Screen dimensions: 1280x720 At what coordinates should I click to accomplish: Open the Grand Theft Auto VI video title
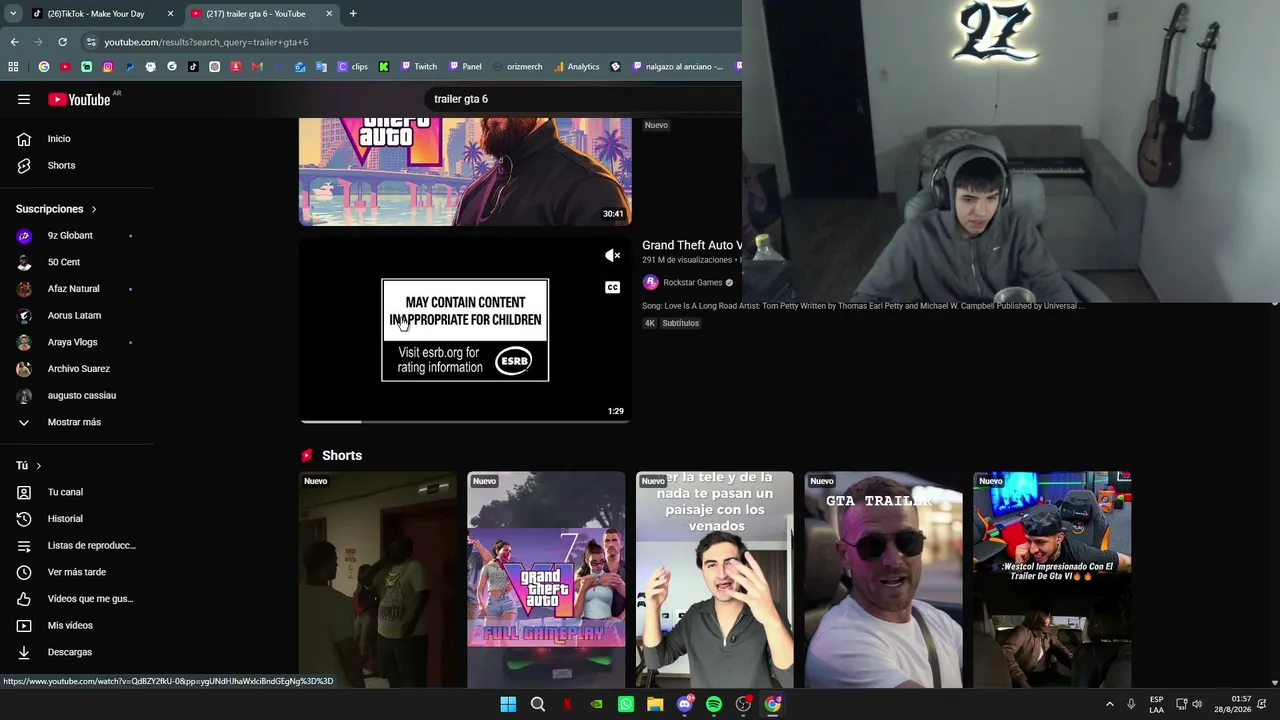pyautogui.click(x=692, y=245)
